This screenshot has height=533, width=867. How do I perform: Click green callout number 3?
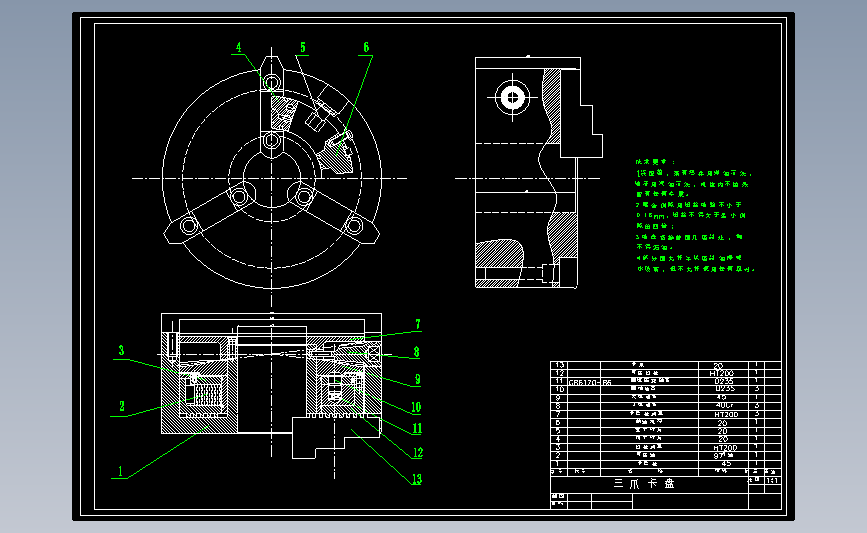point(122,351)
